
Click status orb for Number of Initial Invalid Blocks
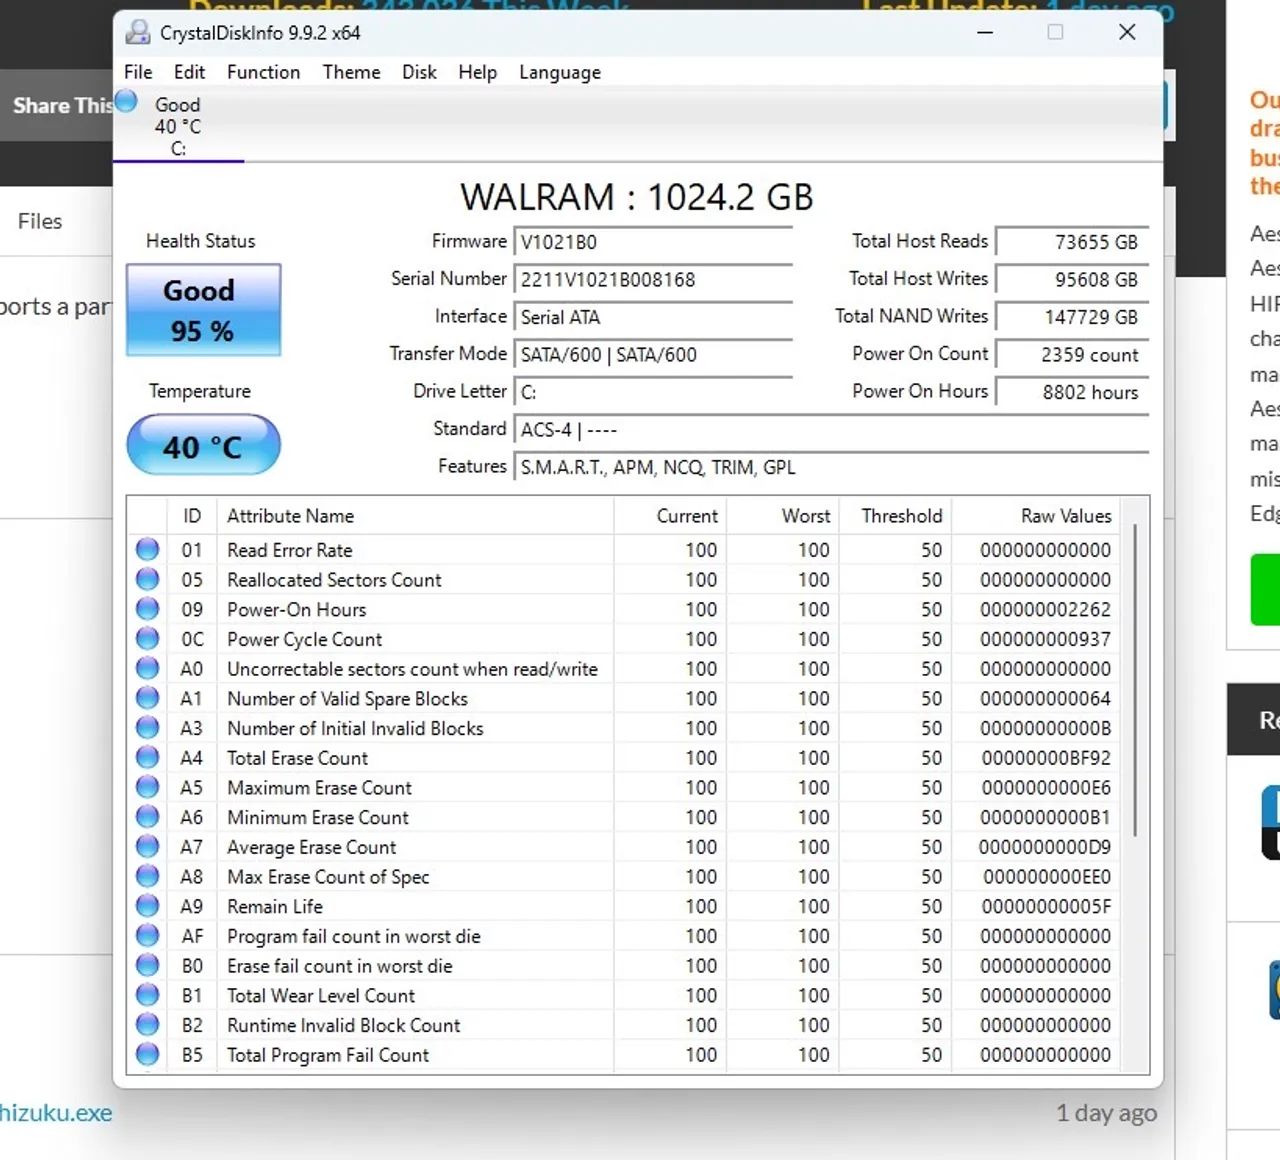coord(147,727)
